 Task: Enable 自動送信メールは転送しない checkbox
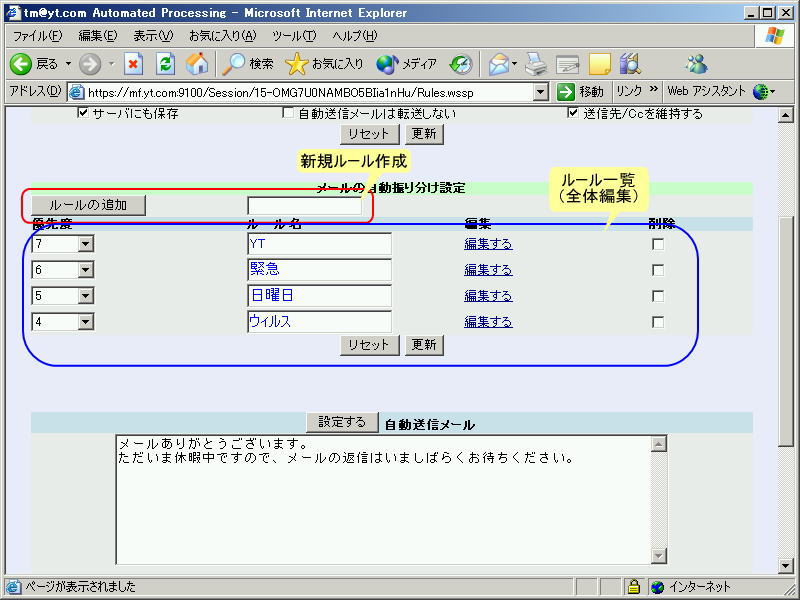[288, 113]
